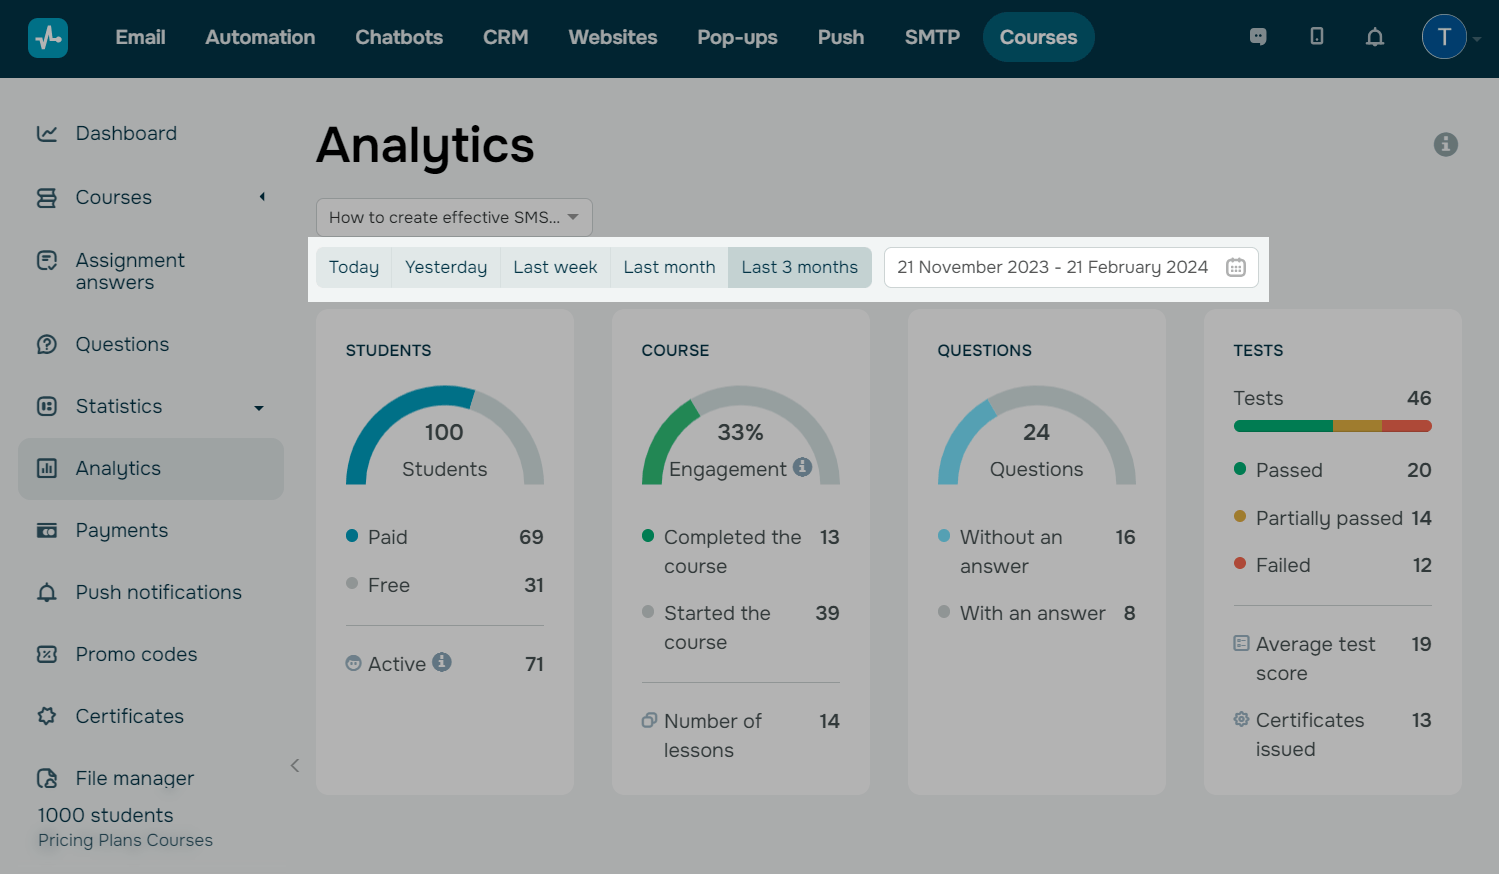Click the date range input field
Screen dimensions: 1499x874
point(1052,268)
